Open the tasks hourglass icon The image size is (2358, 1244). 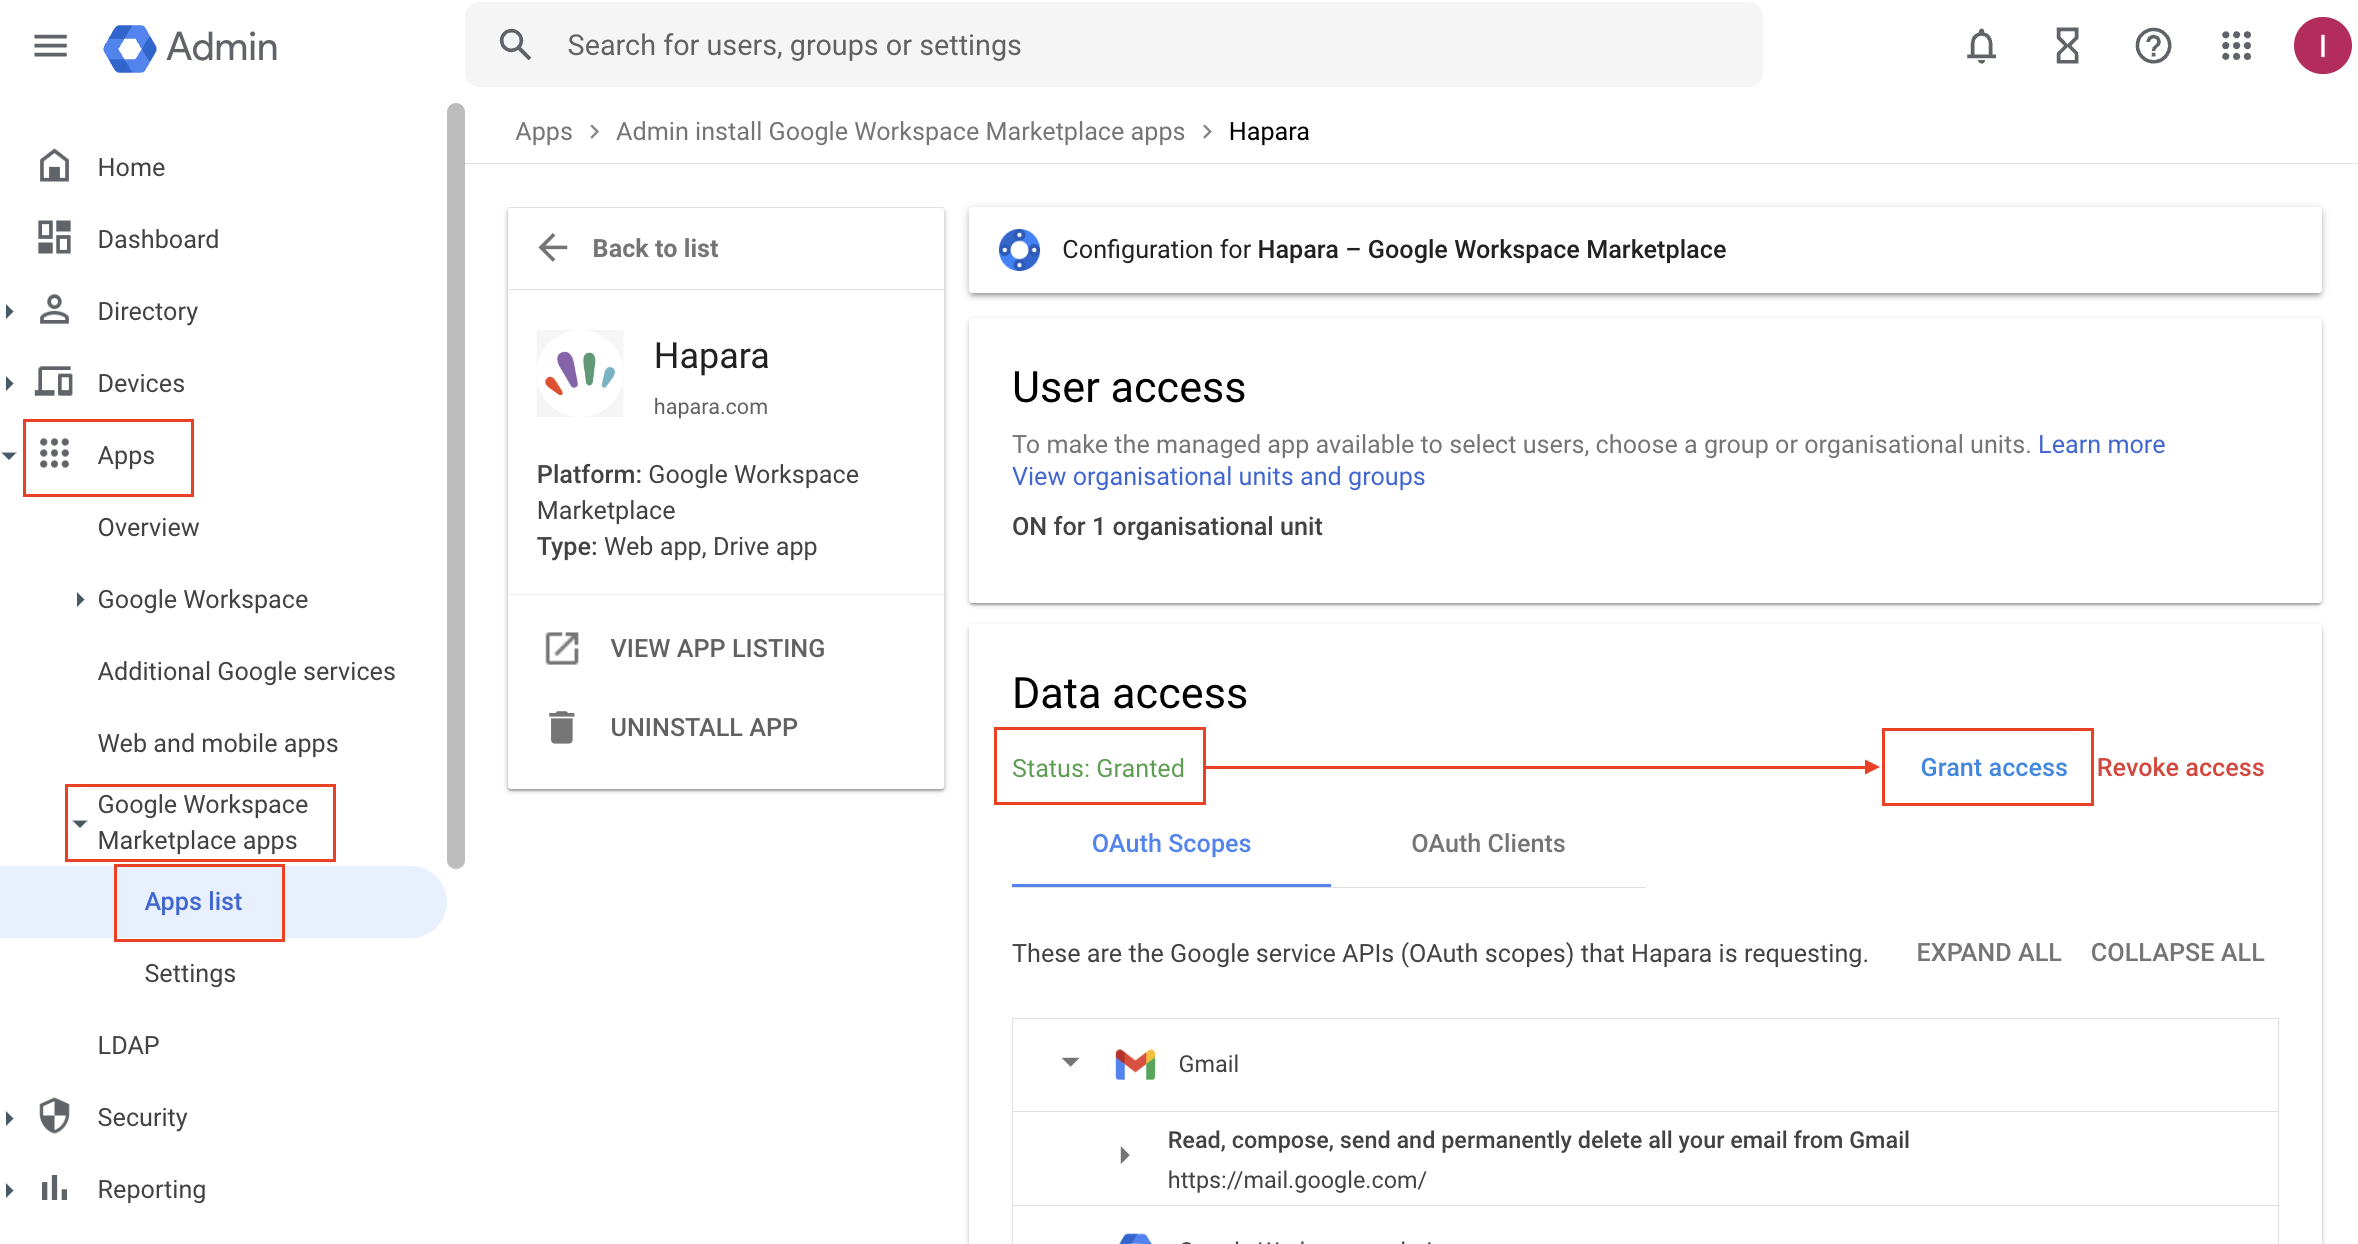pyautogui.click(x=2067, y=46)
